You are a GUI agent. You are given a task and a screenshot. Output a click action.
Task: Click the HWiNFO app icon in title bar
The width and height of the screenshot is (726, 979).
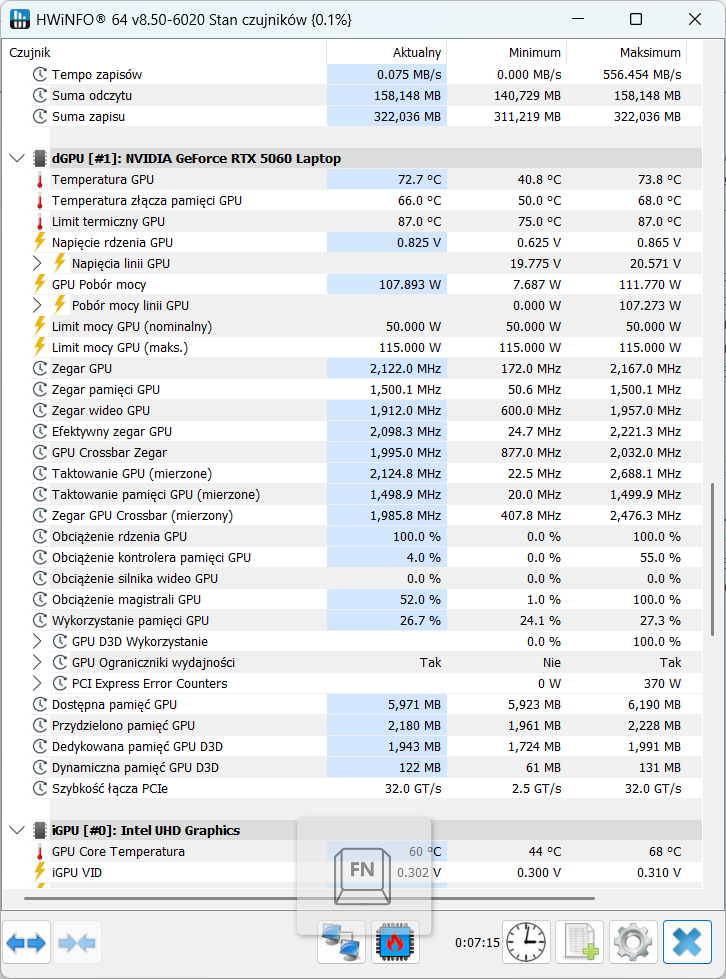click(x=20, y=19)
